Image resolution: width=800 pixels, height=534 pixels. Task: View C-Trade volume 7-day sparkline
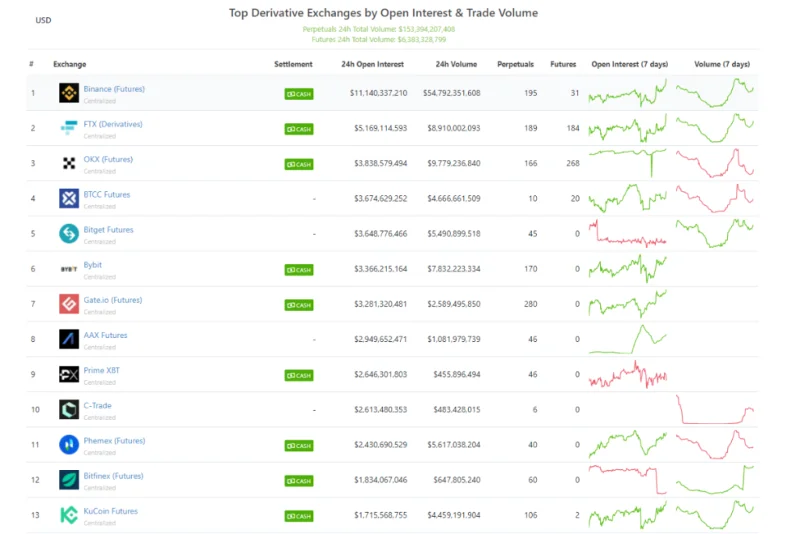point(715,410)
